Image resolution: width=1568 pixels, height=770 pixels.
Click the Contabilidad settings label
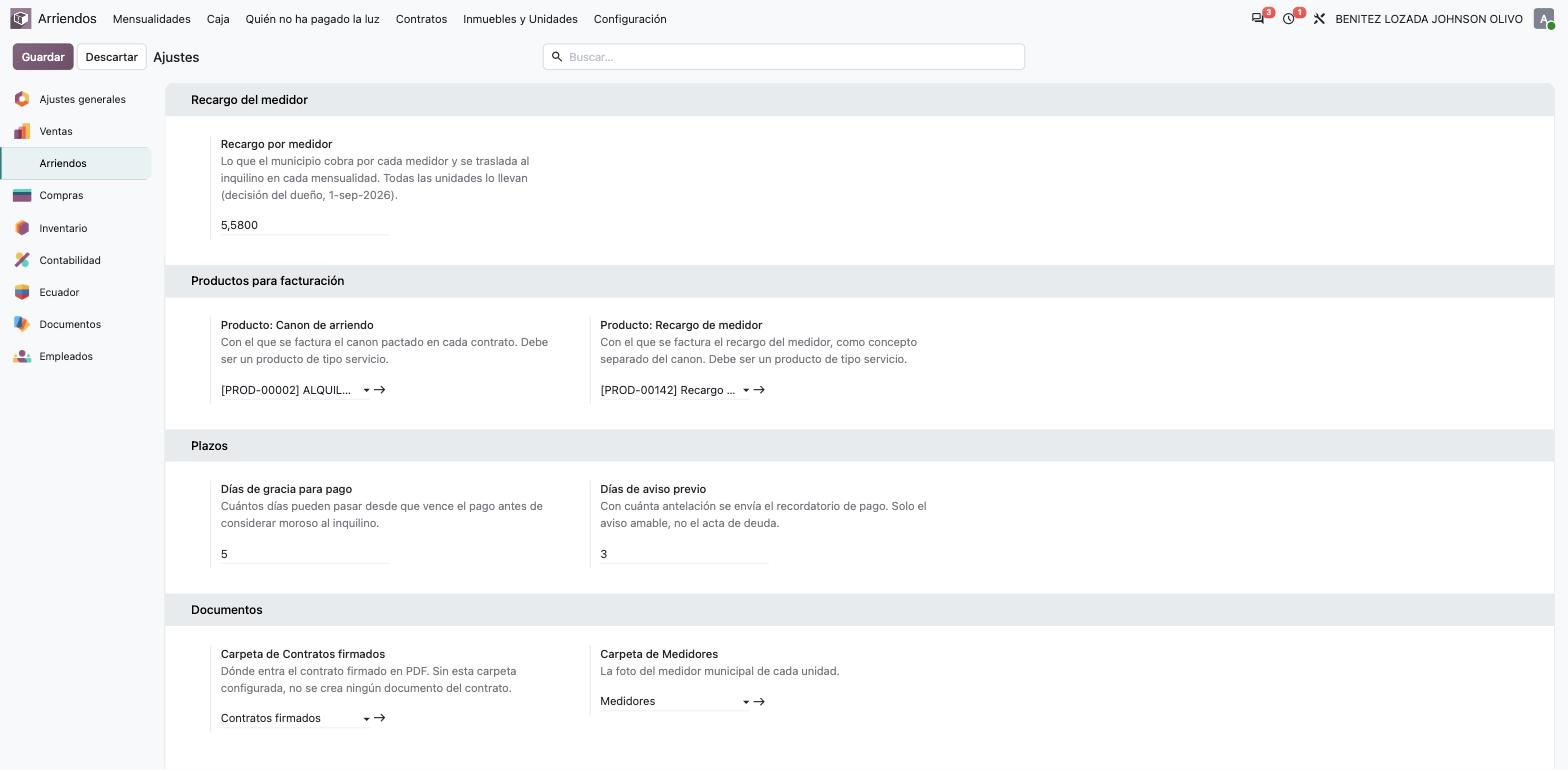(70, 260)
